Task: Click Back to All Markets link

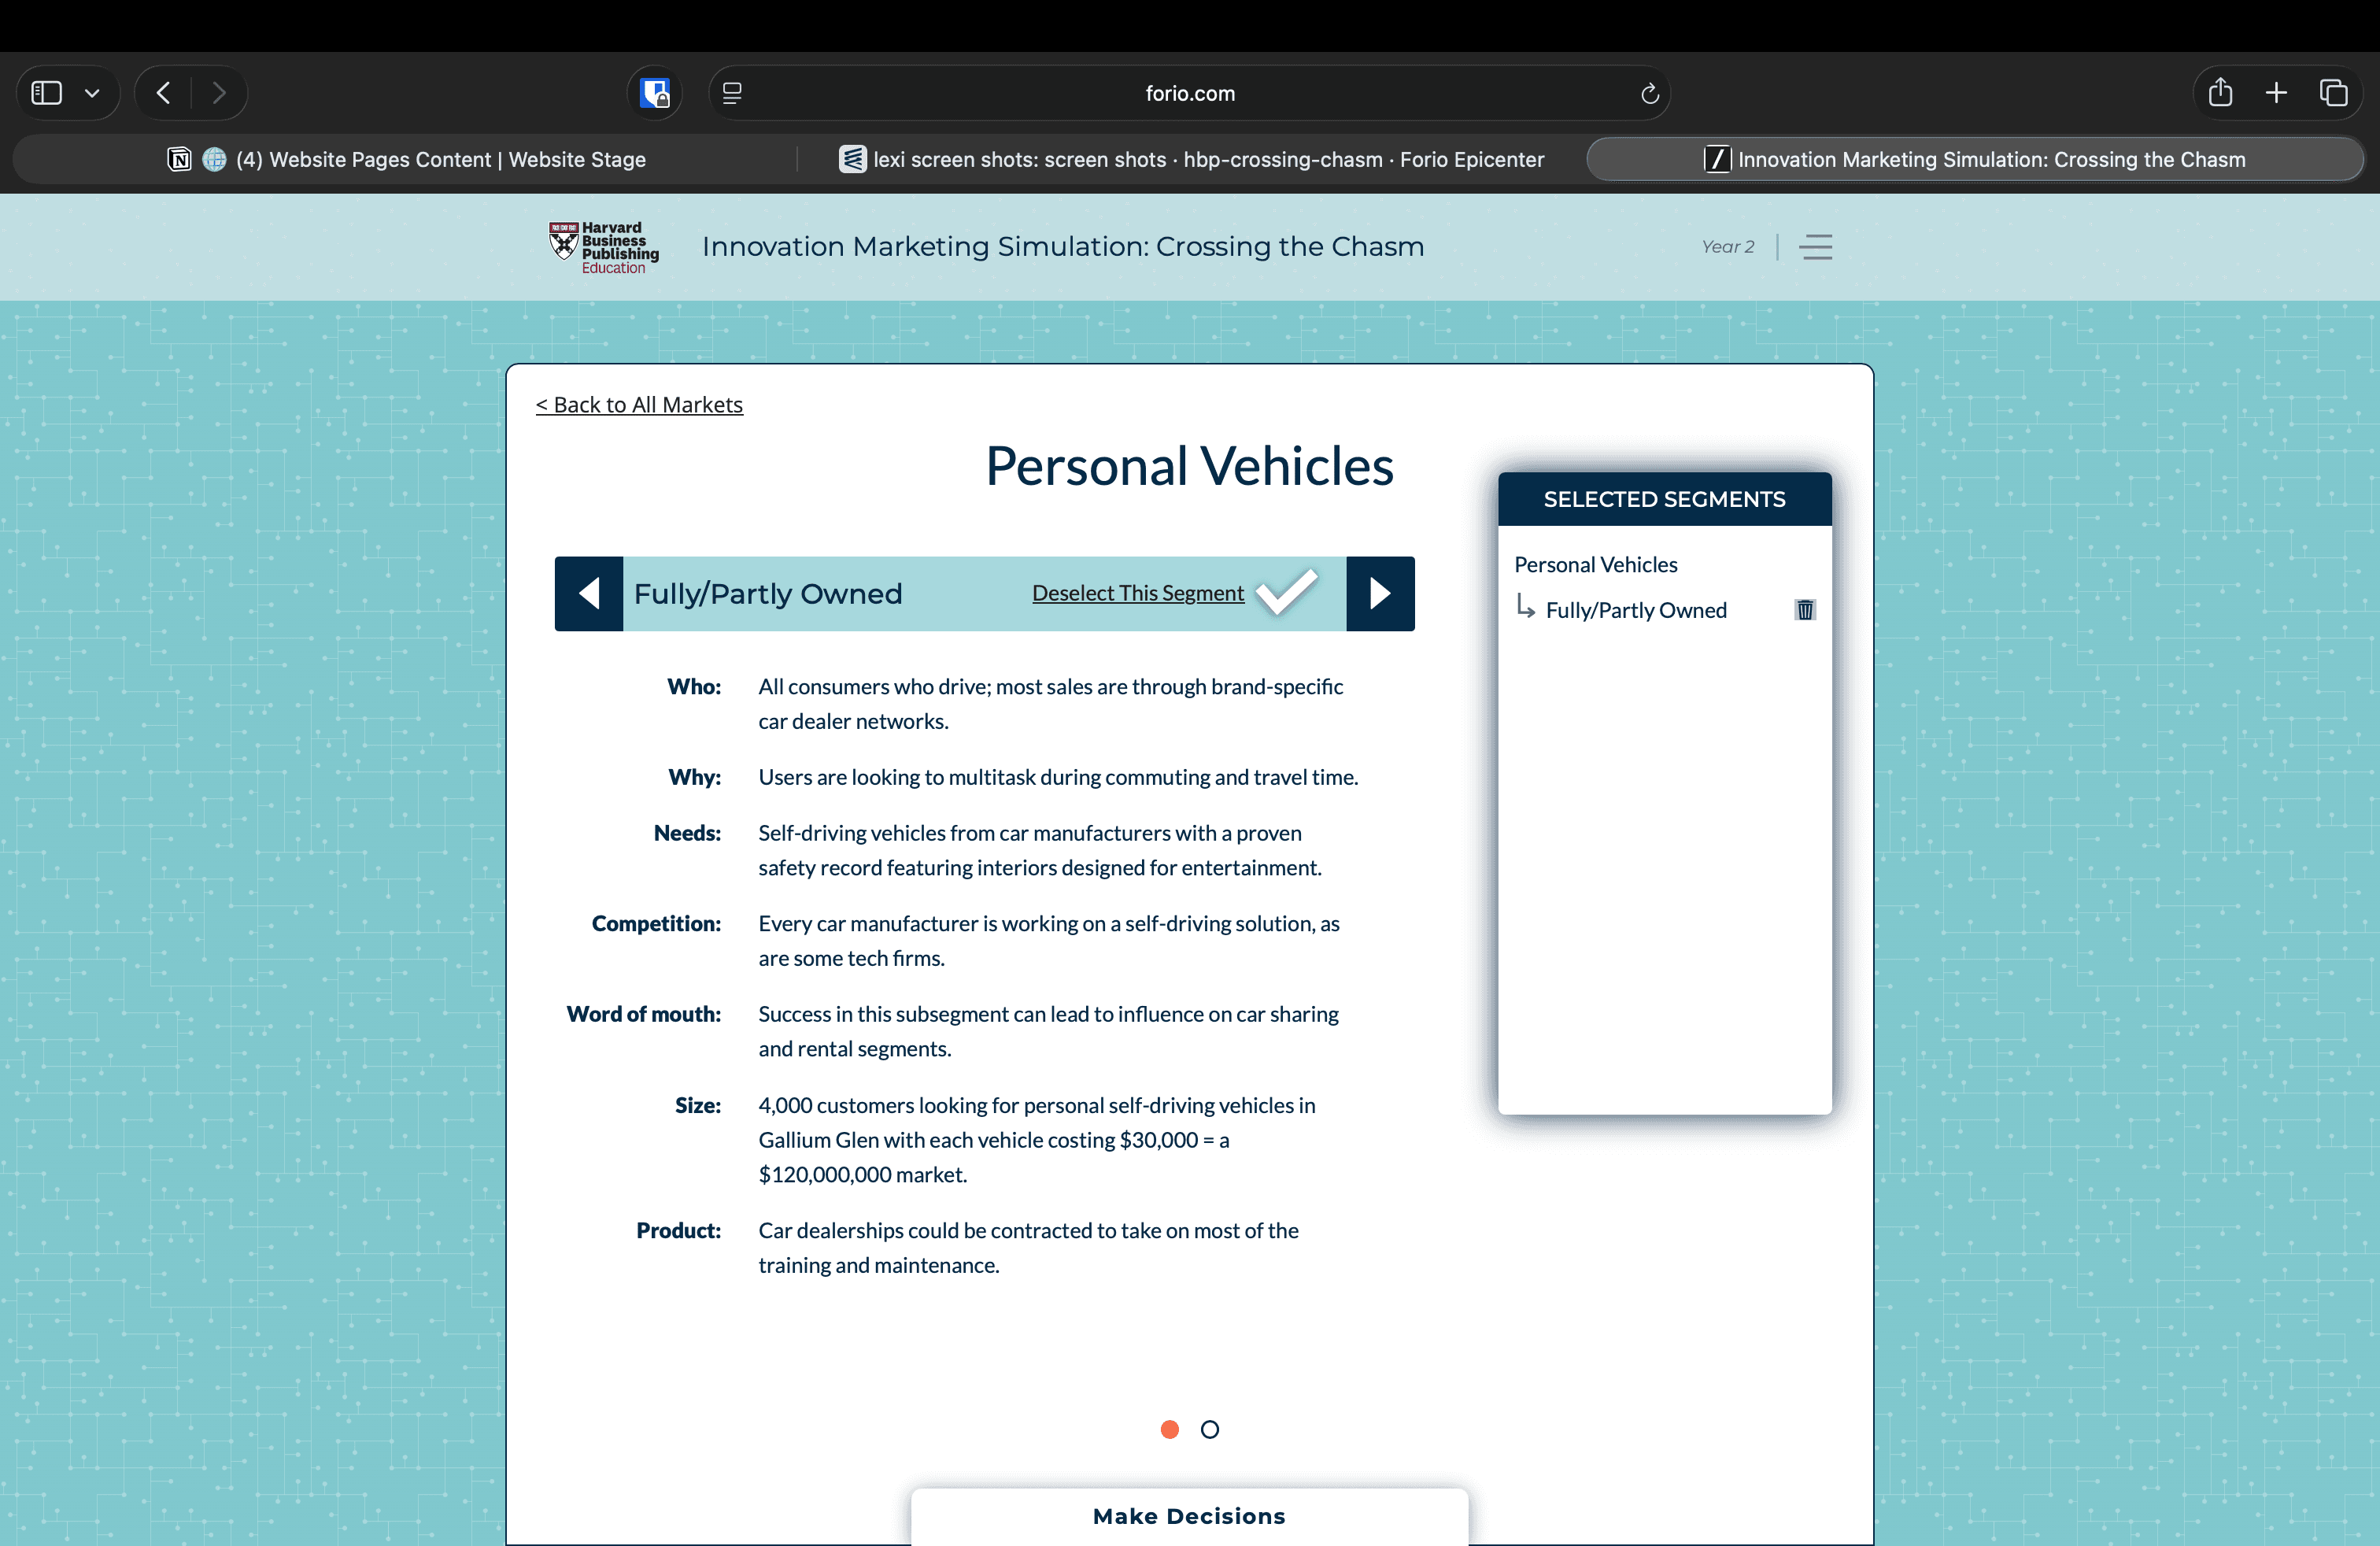Action: click(x=639, y=405)
